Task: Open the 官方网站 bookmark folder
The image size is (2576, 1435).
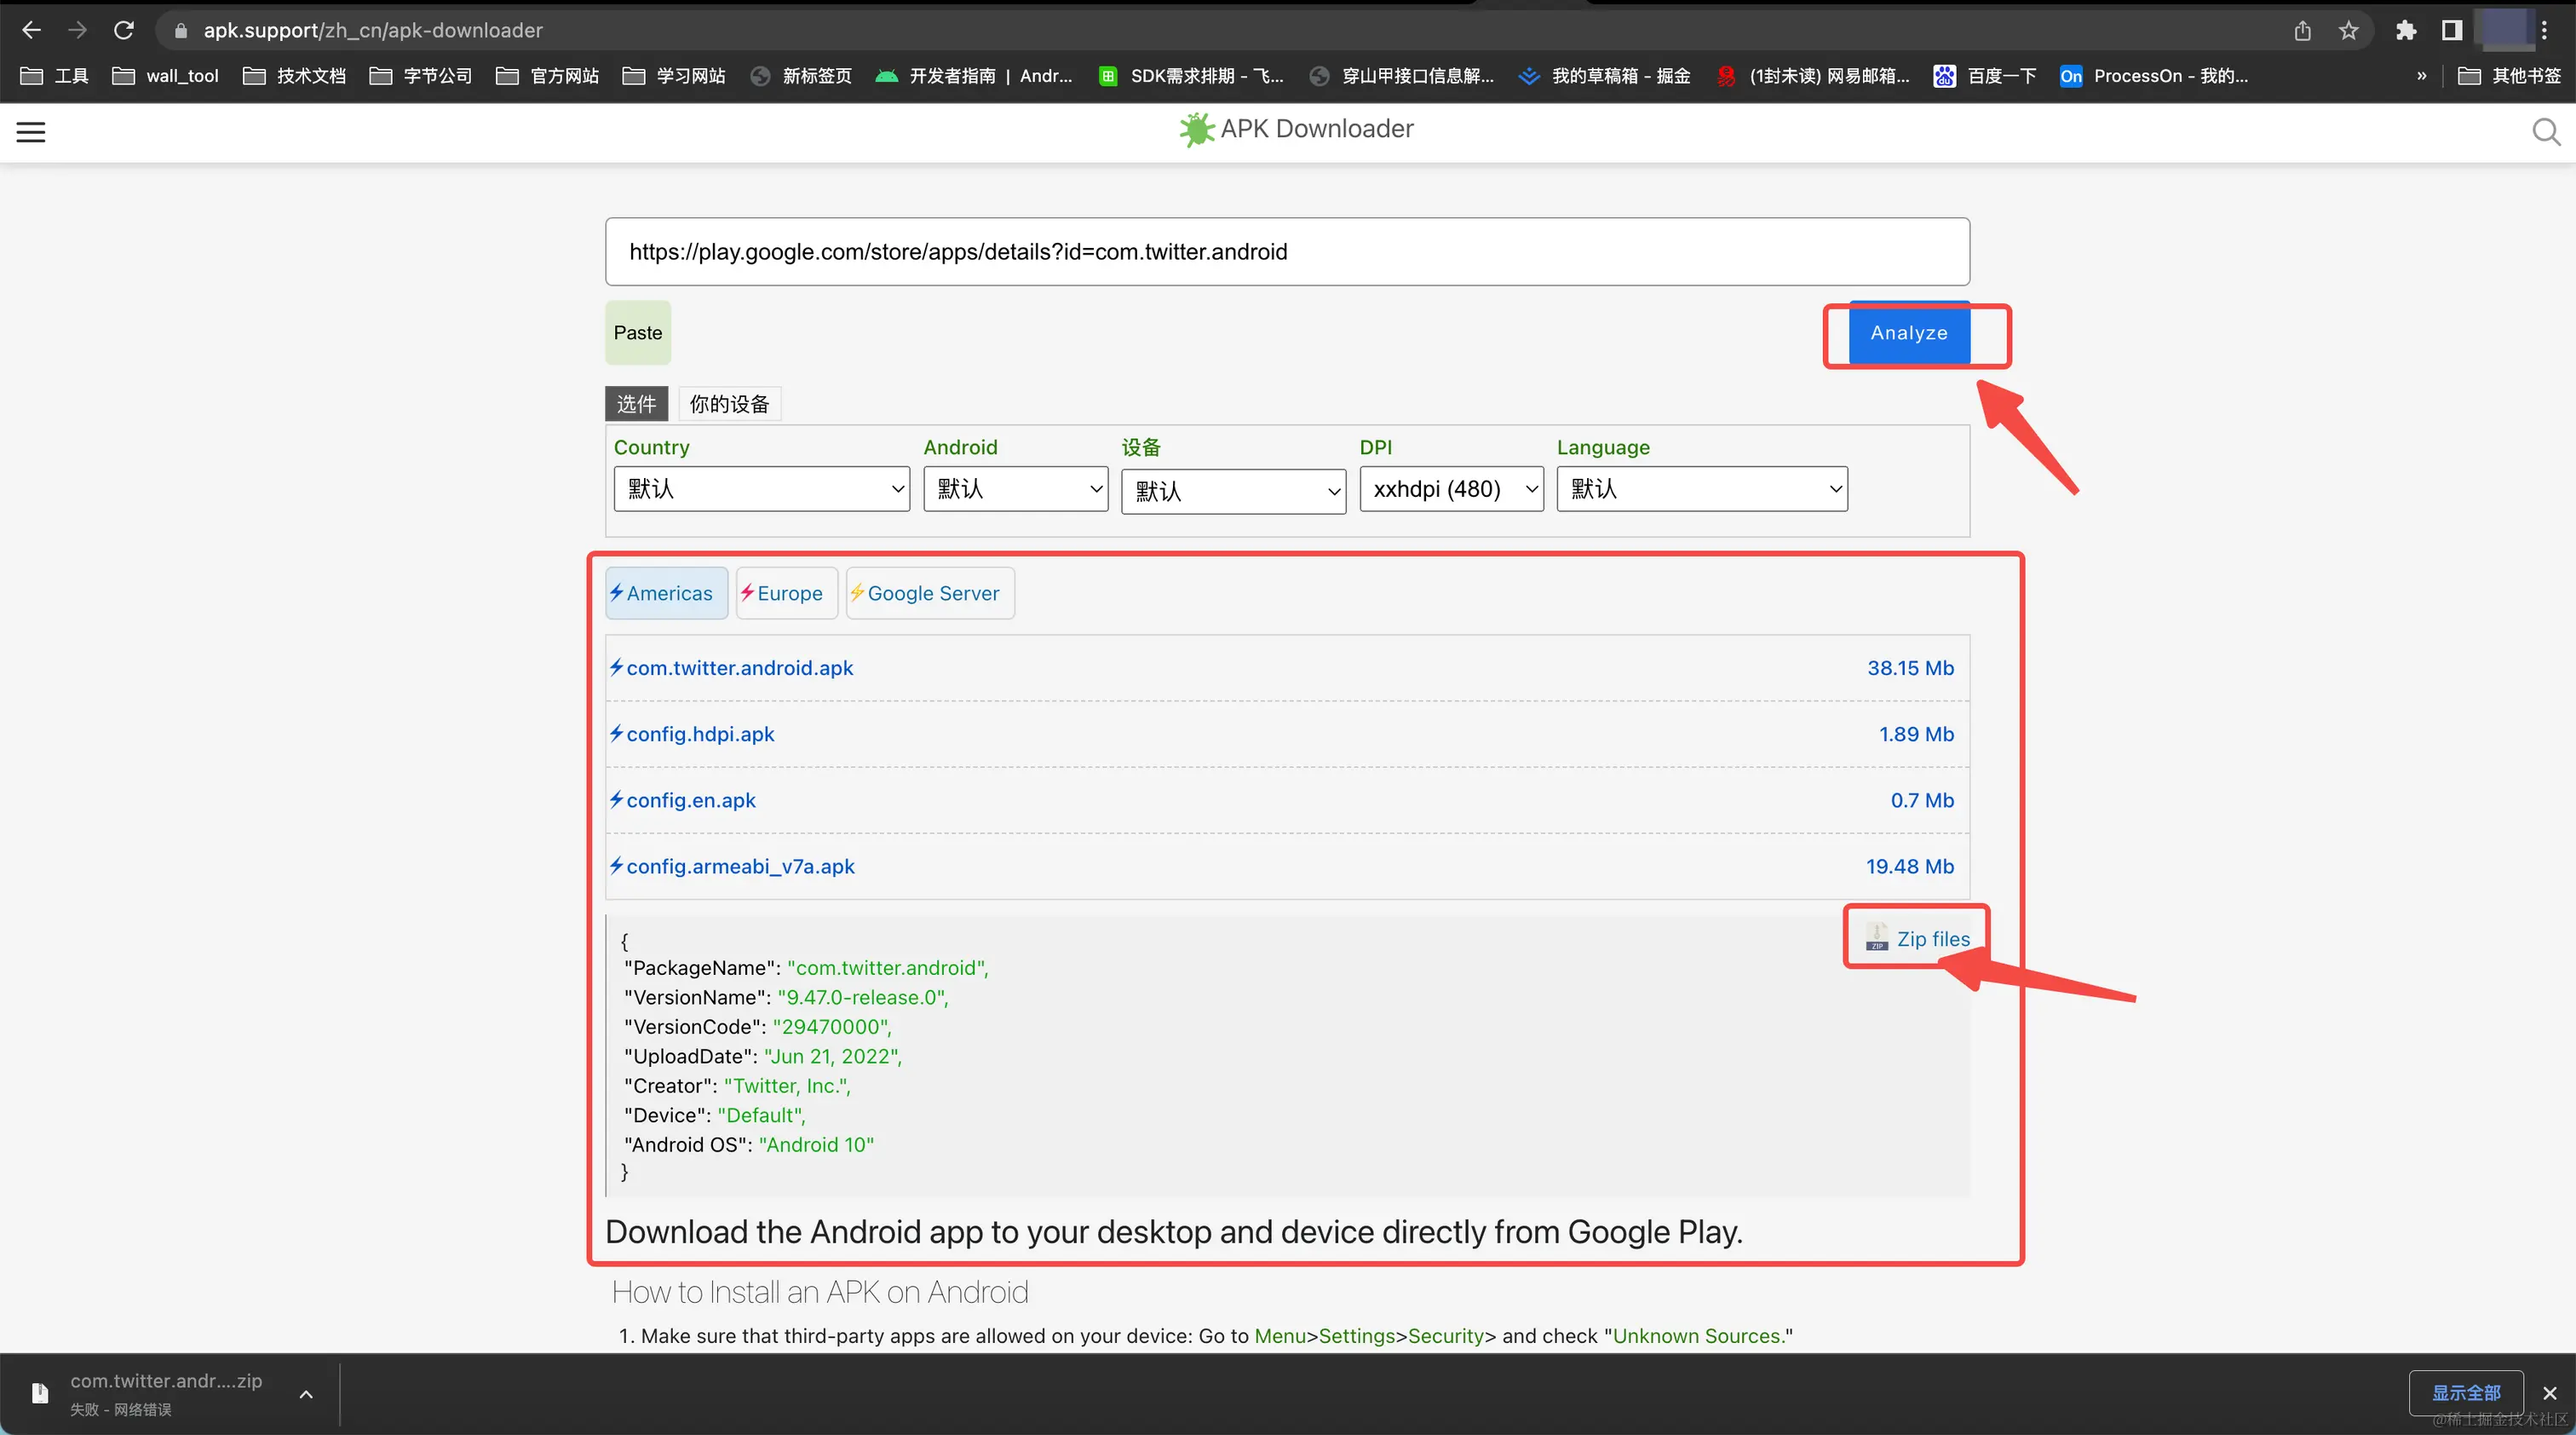Action: pyautogui.click(x=548, y=76)
